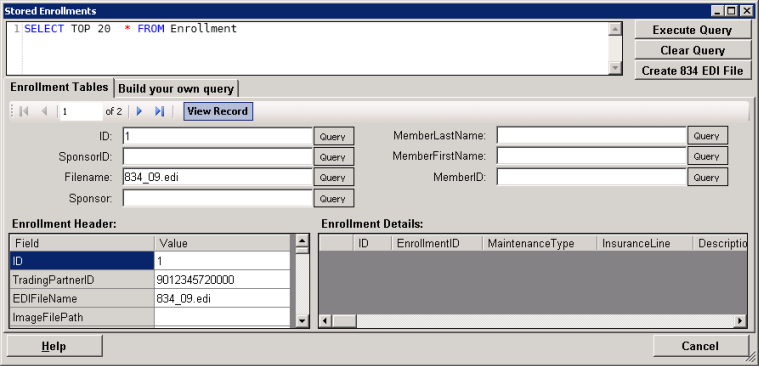Focus the MemberLastName input field
This screenshot has width=759, height=366.
point(592,136)
